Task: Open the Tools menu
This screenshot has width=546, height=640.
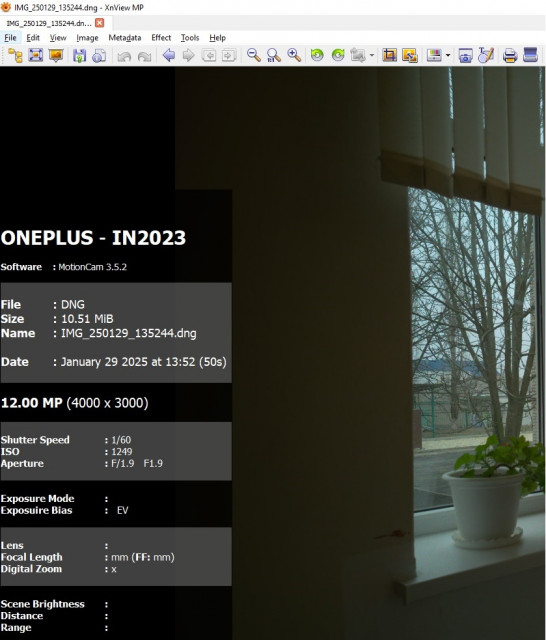Action: pos(190,38)
